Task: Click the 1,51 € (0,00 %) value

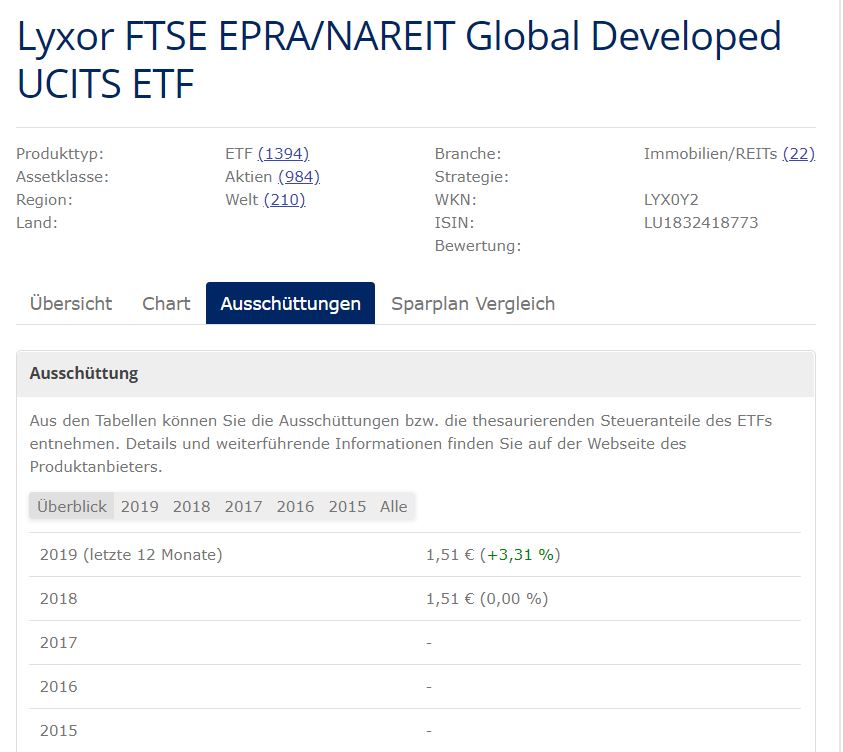Action: 487,599
